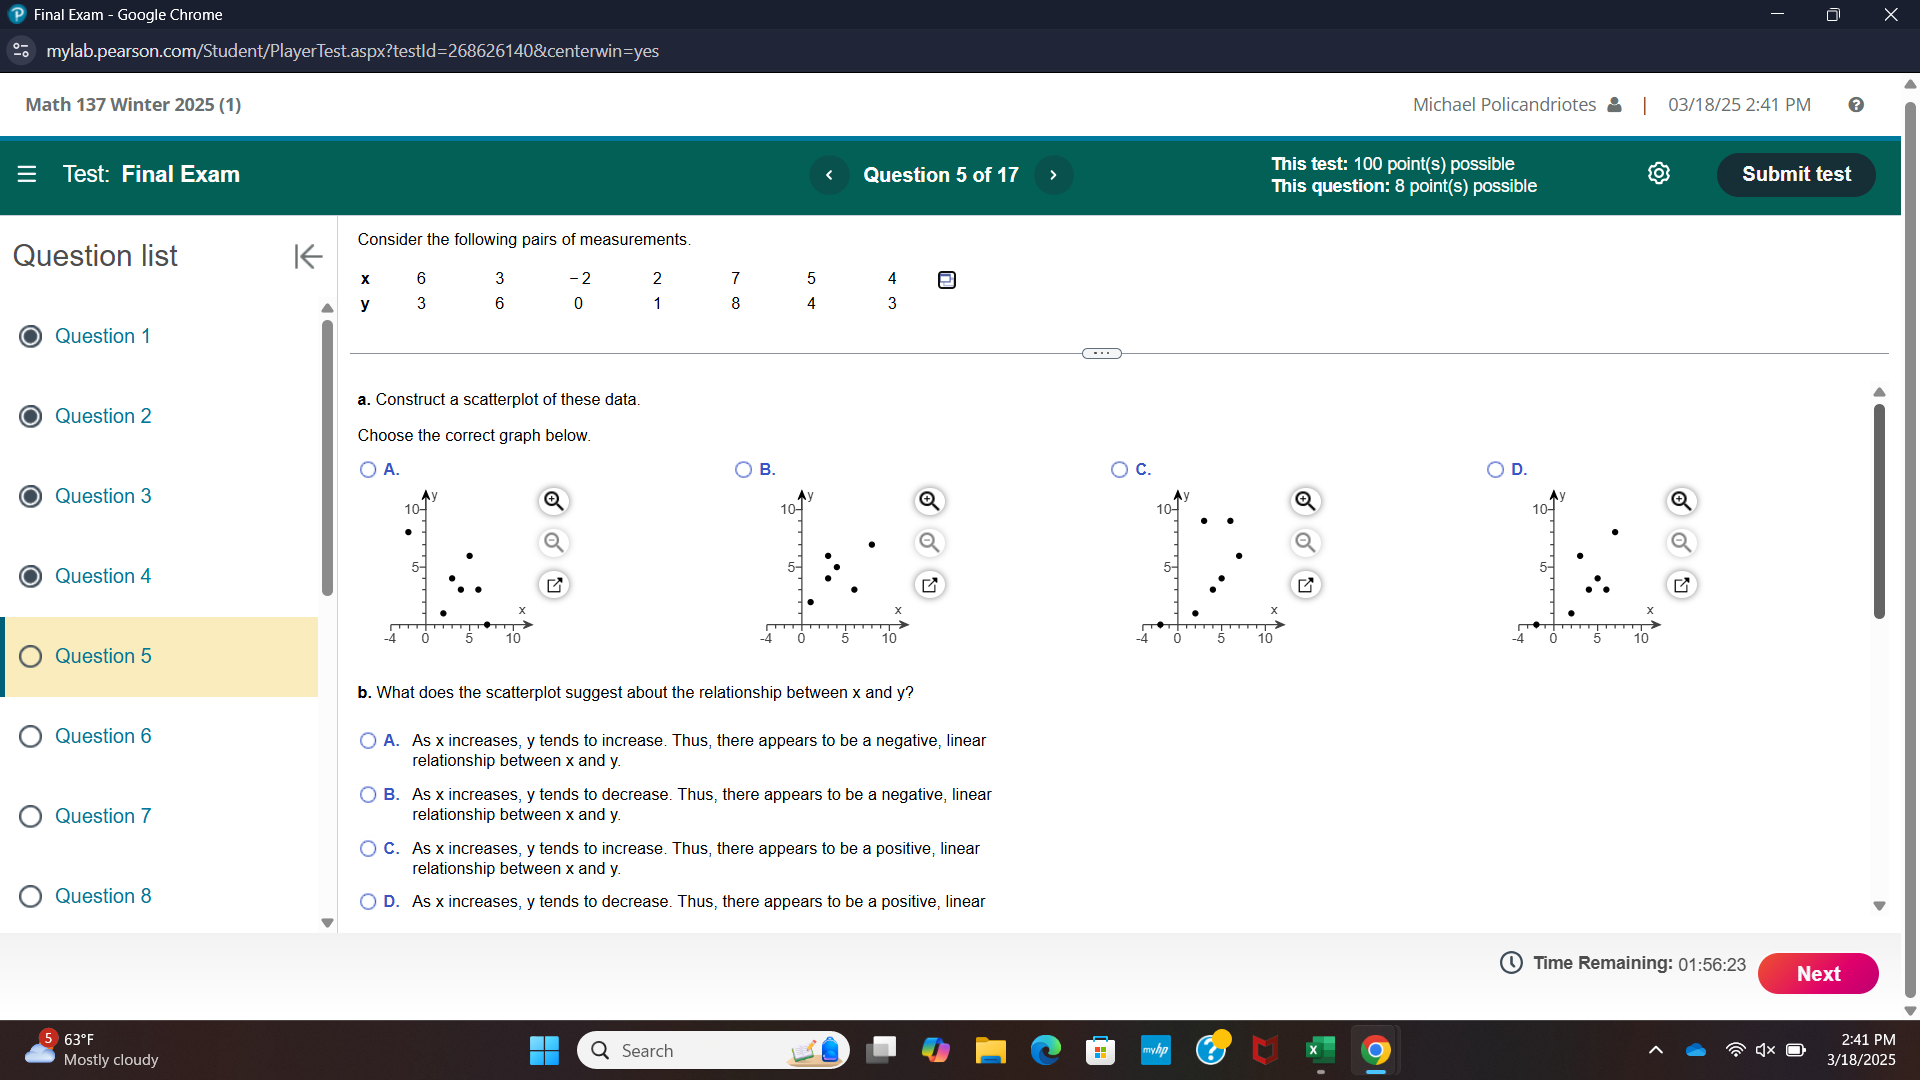Click the answer area vertical scrollbar
Image resolution: width=1920 pixels, height=1080 pixels.
1879,510
